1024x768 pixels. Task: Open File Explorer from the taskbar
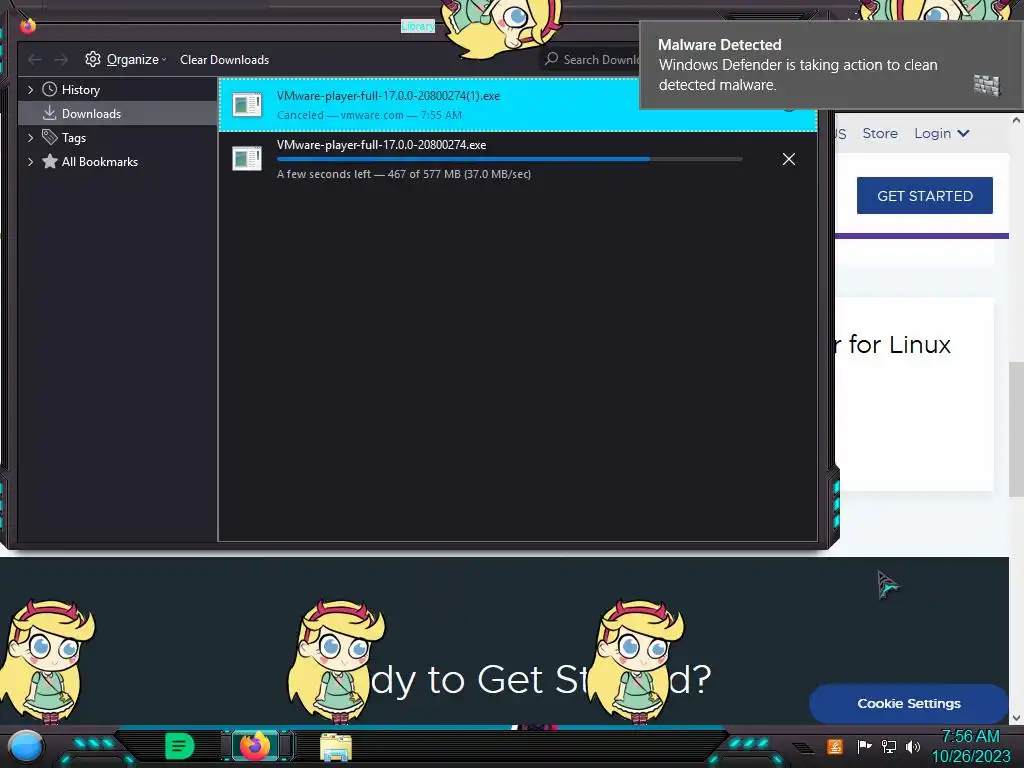coord(336,747)
